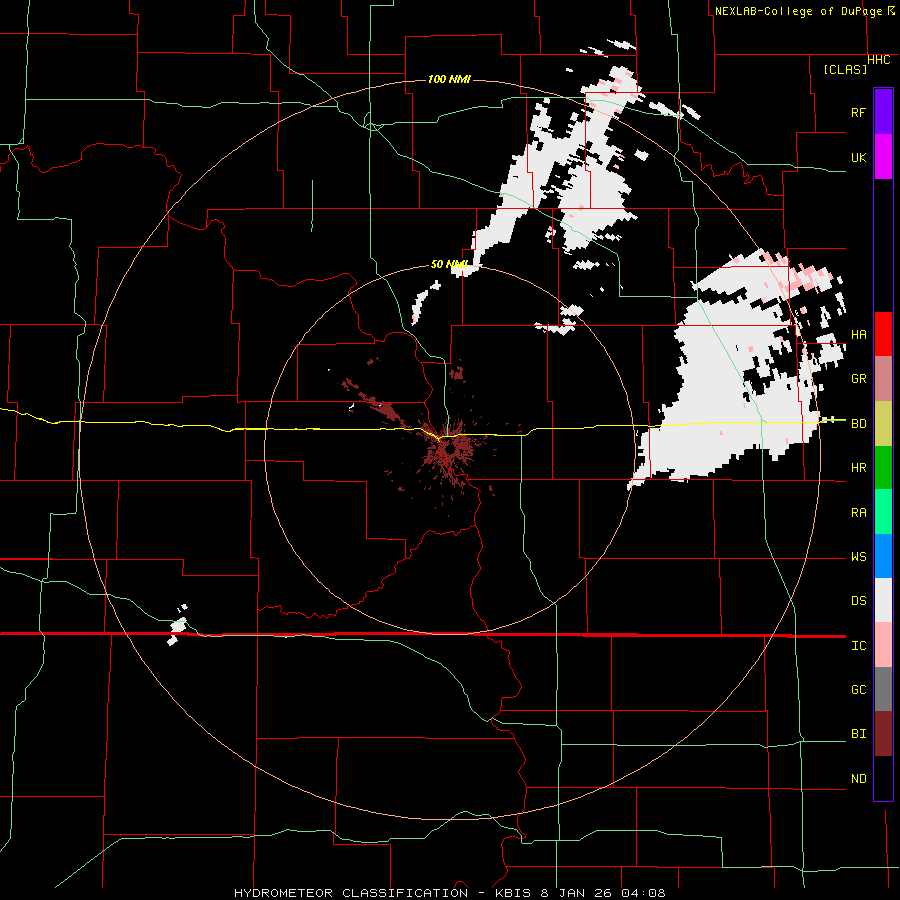Select the BD yellow legend block
The image size is (900, 900).
883,424
